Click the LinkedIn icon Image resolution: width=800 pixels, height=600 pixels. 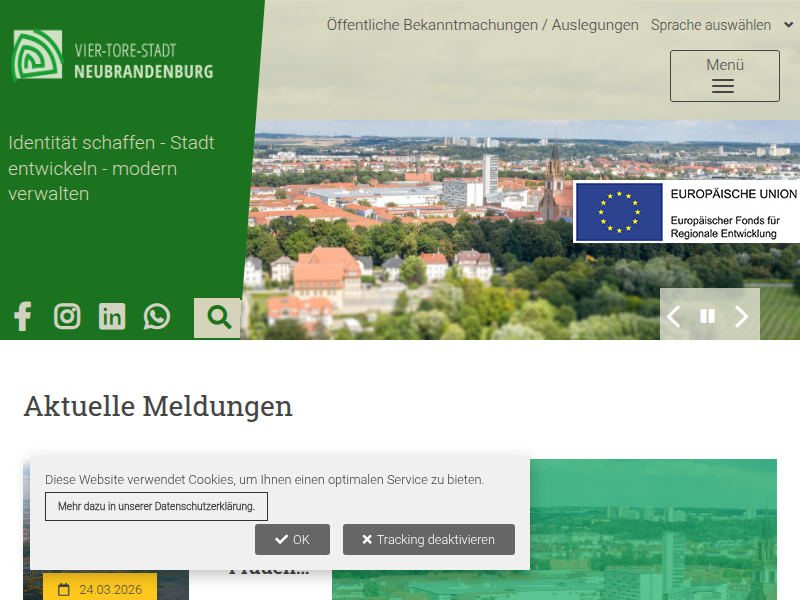[x=112, y=317]
